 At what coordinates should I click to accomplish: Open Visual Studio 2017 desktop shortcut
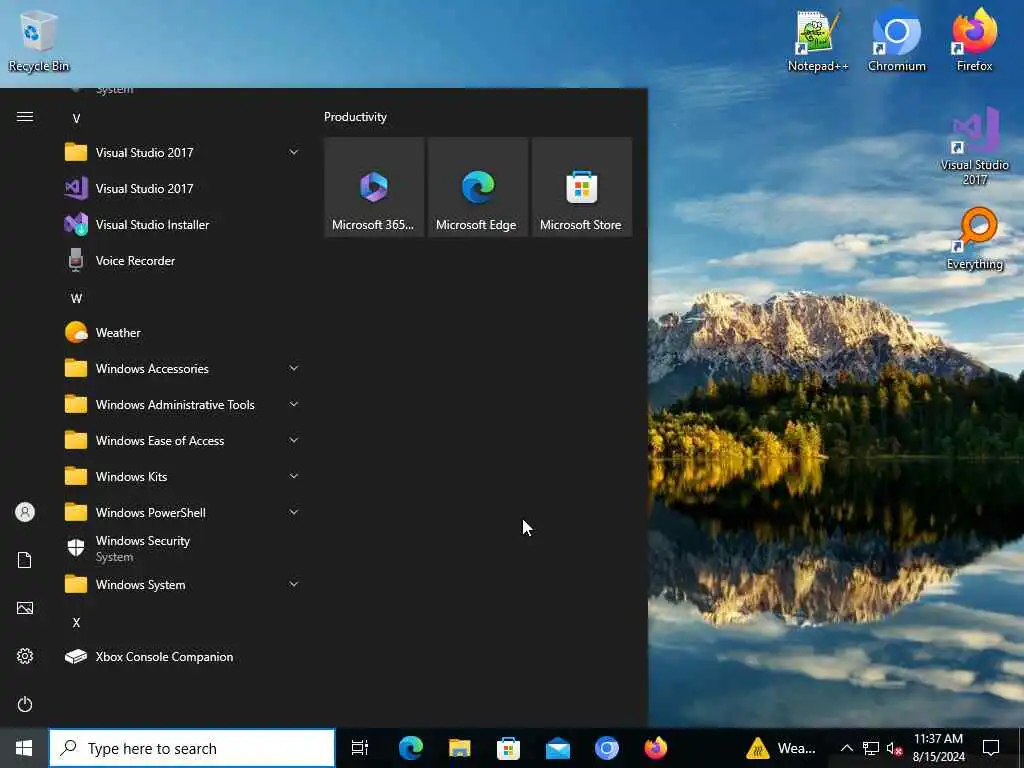[x=974, y=147]
